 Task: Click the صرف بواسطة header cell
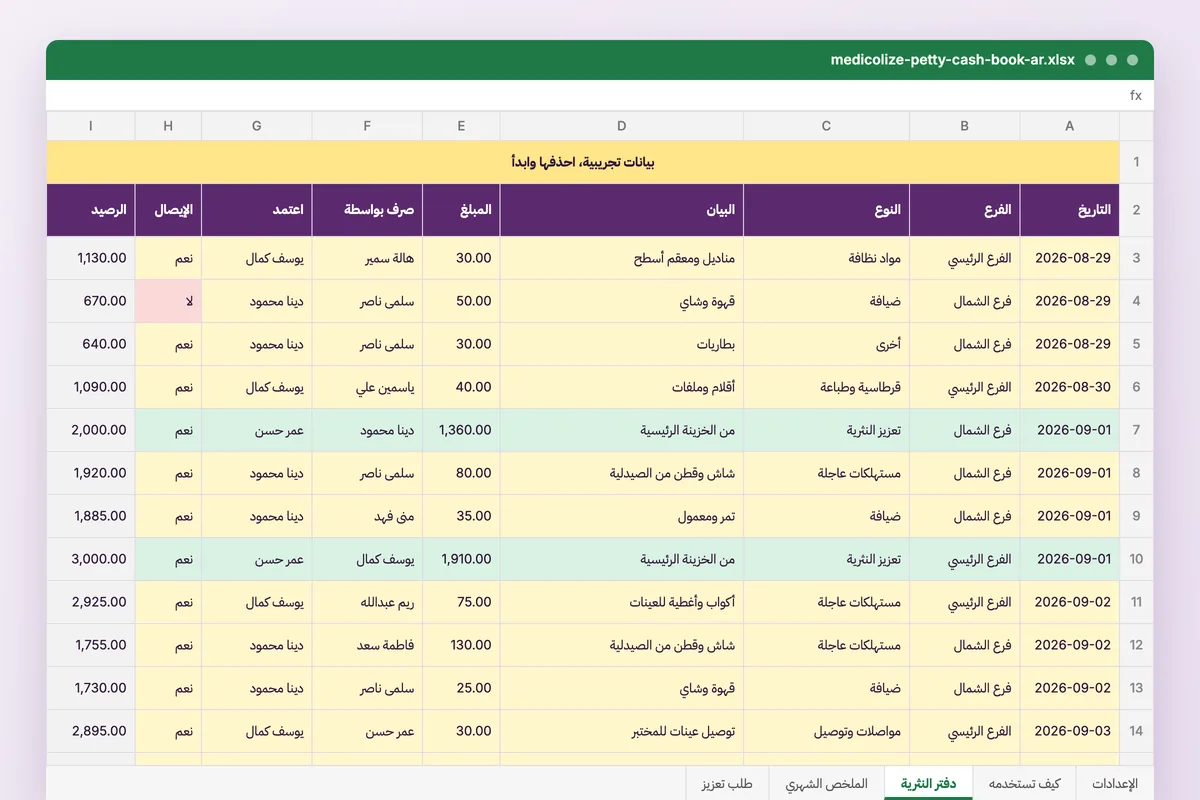(x=367, y=210)
